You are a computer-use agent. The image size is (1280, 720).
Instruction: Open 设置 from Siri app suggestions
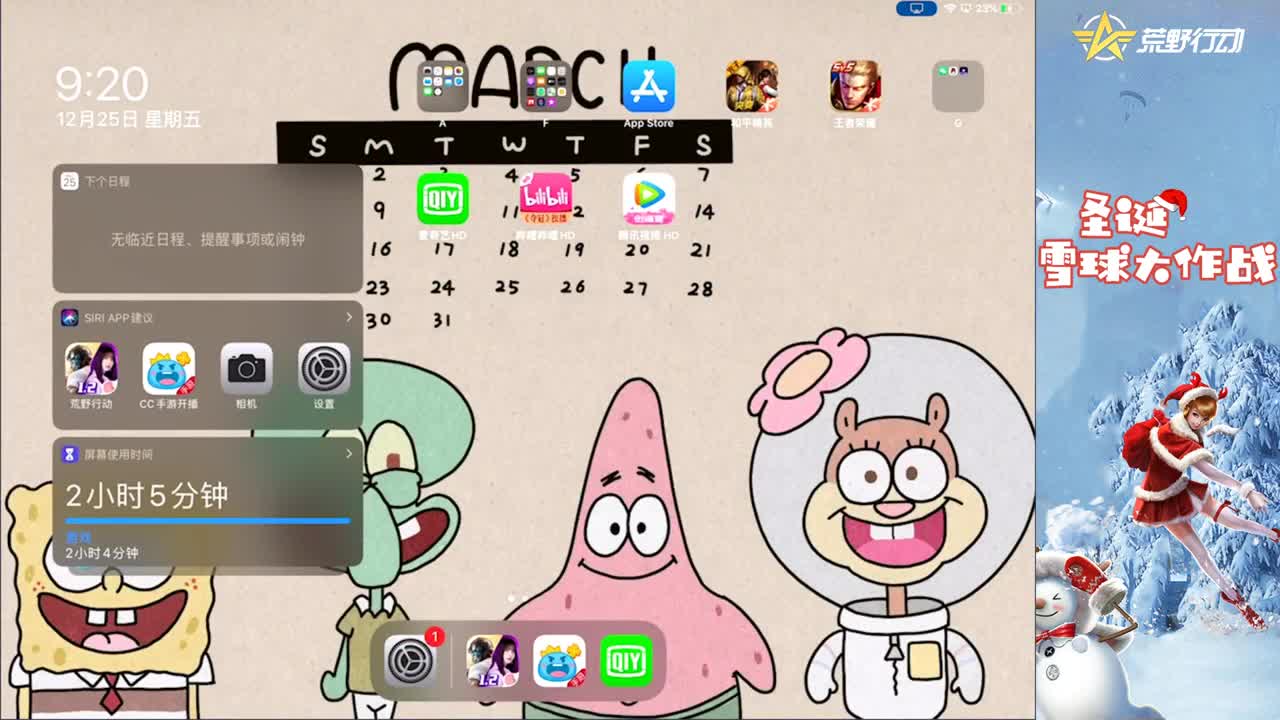click(324, 369)
